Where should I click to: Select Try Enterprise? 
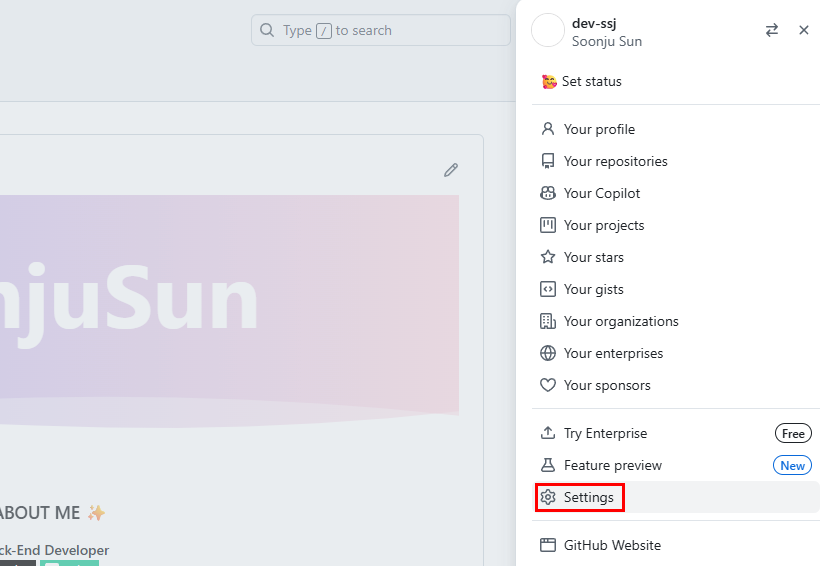click(x=676, y=433)
